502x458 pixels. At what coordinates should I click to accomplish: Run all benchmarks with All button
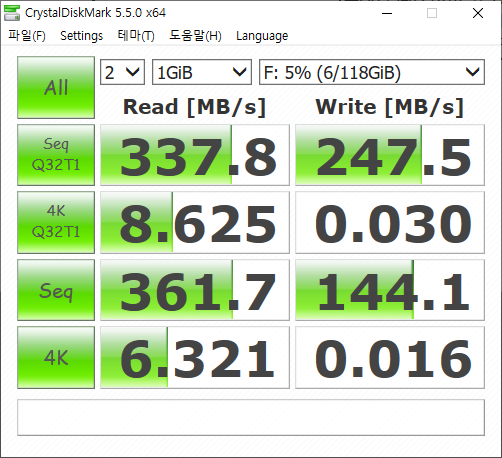tap(56, 87)
